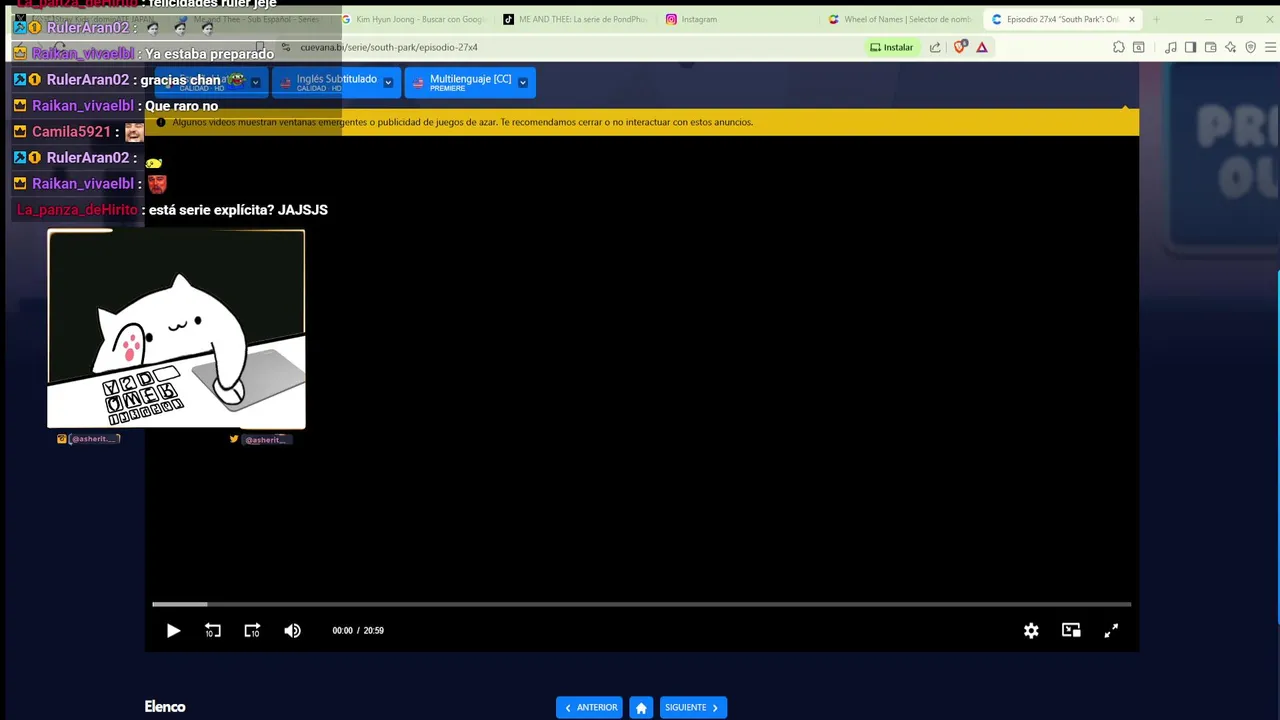Screen dimensions: 1280x720
Task: Switch to the ME AND THEE TikTok tab
Action: [x=576, y=19]
